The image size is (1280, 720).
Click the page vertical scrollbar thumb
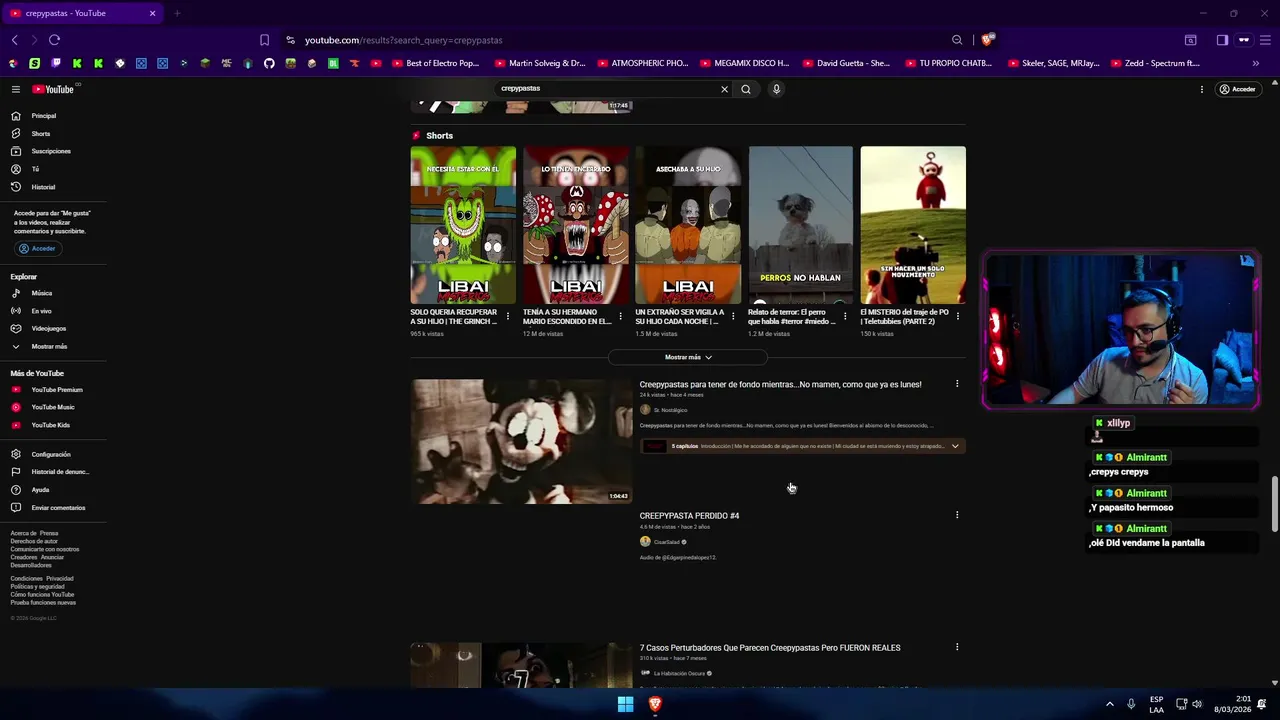(1274, 505)
